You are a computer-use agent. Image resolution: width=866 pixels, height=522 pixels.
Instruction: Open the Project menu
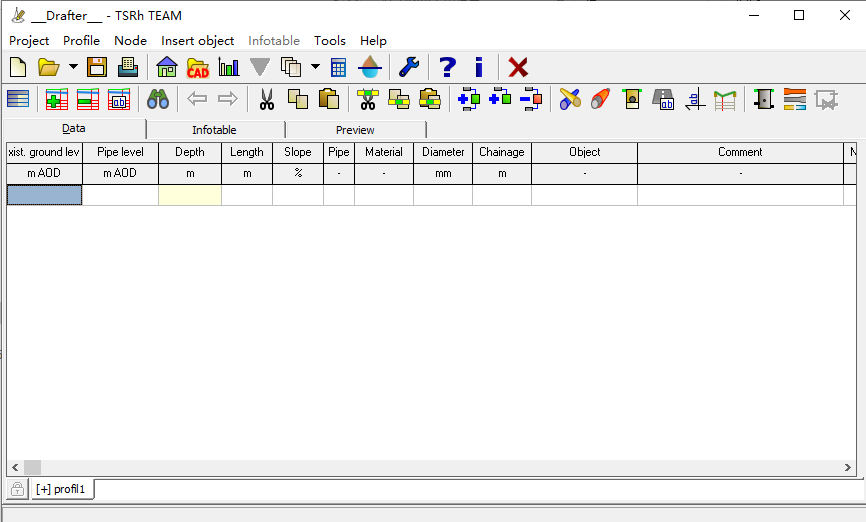point(29,41)
